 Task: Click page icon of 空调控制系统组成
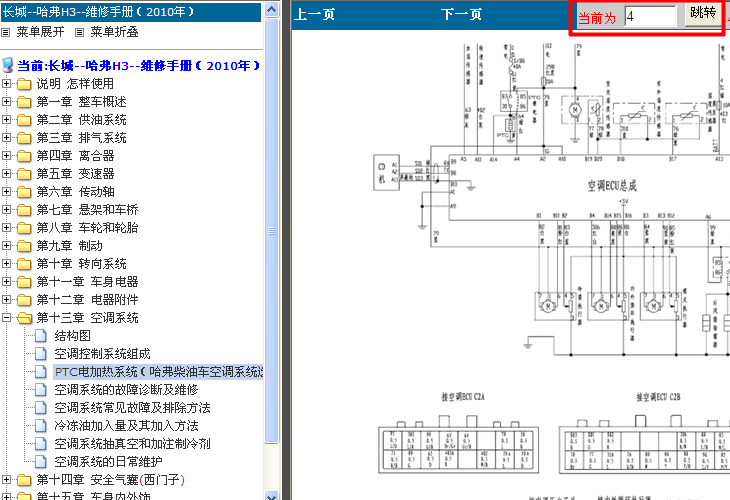coord(41,354)
